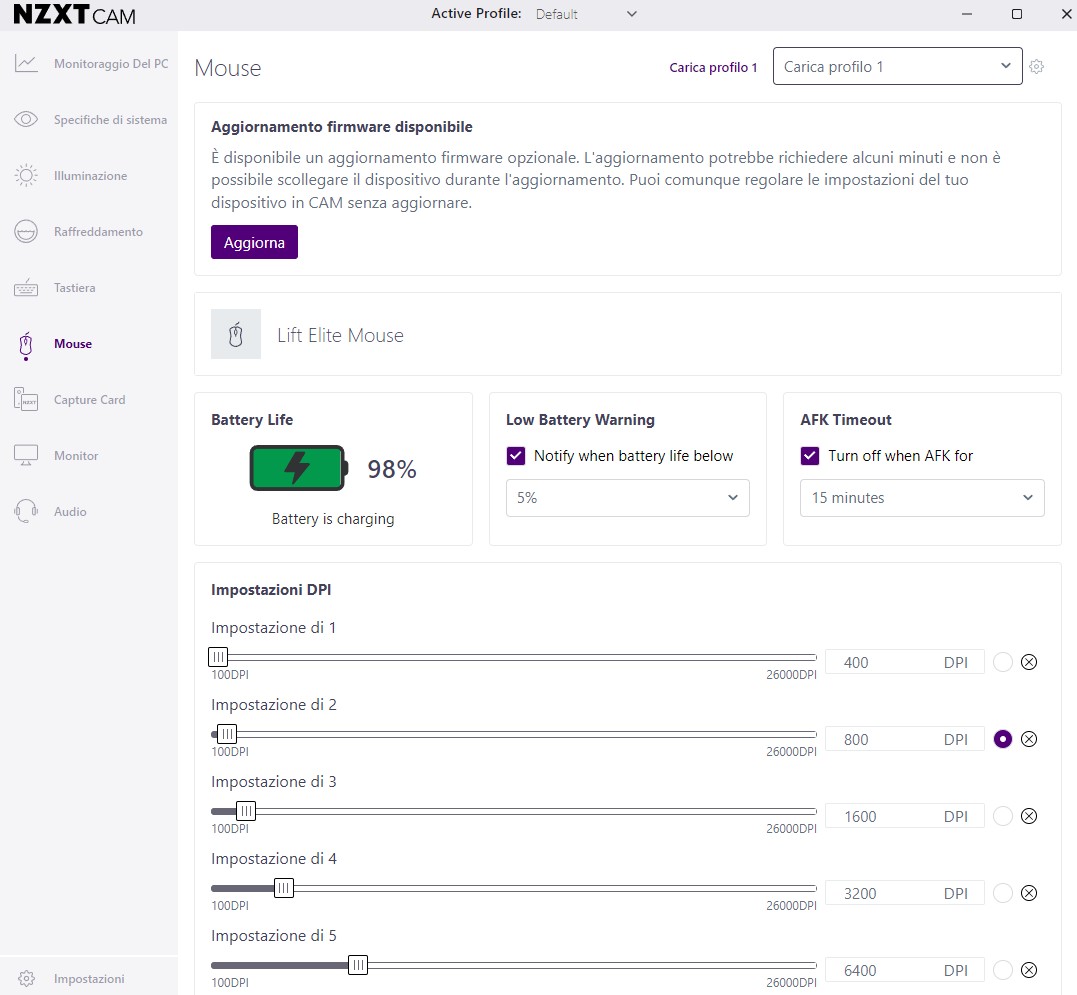The height and width of the screenshot is (995, 1077).
Task: Click the Impostazione di 4 slider handle
Action: 284,888
